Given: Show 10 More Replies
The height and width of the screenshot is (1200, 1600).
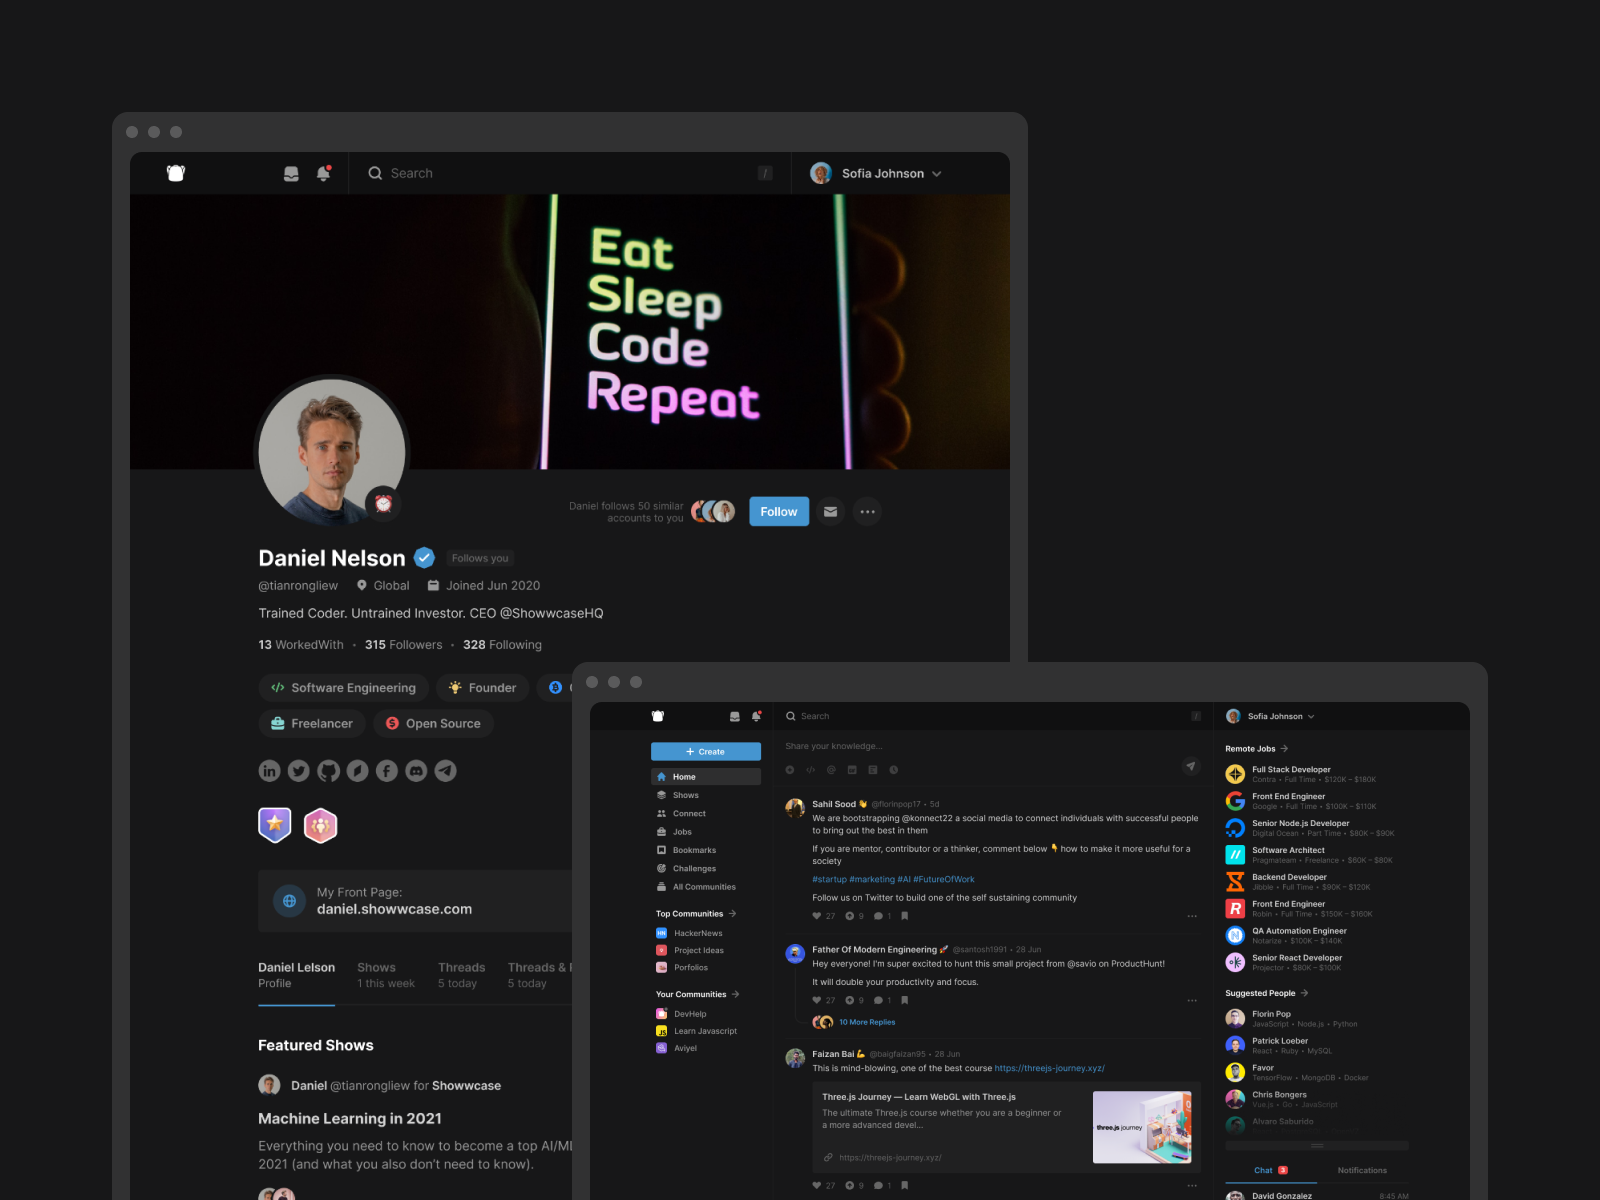Looking at the screenshot, I should pos(867,1022).
